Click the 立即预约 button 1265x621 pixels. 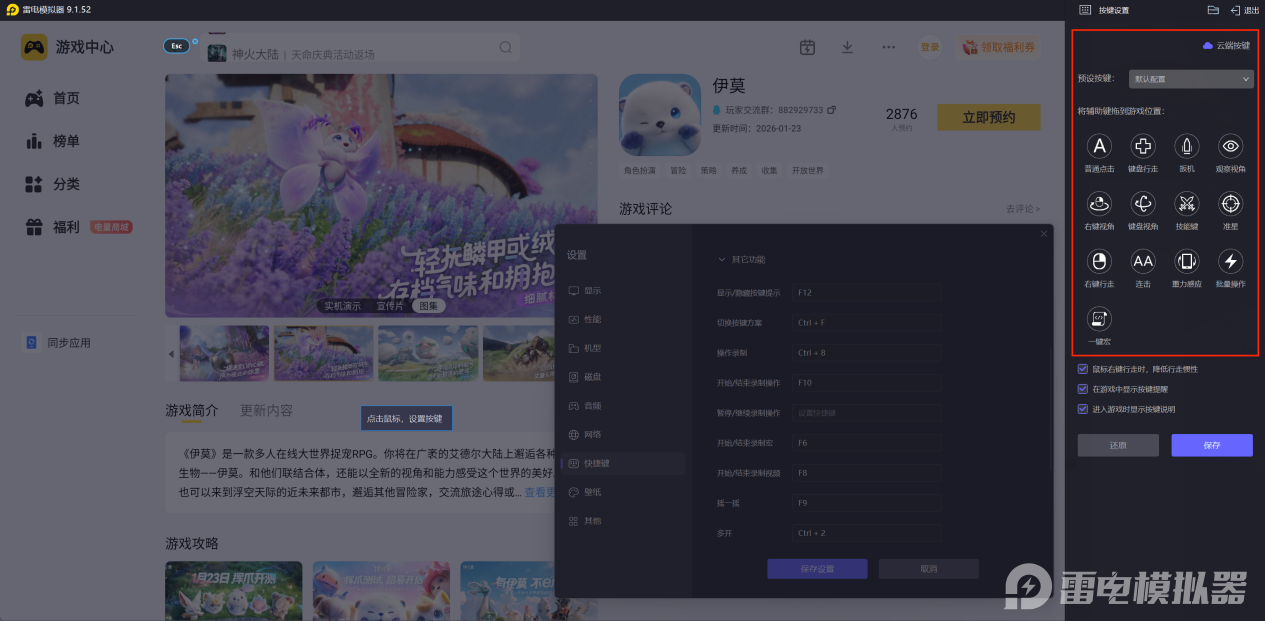pyautogui.click(x=988, y=117)
